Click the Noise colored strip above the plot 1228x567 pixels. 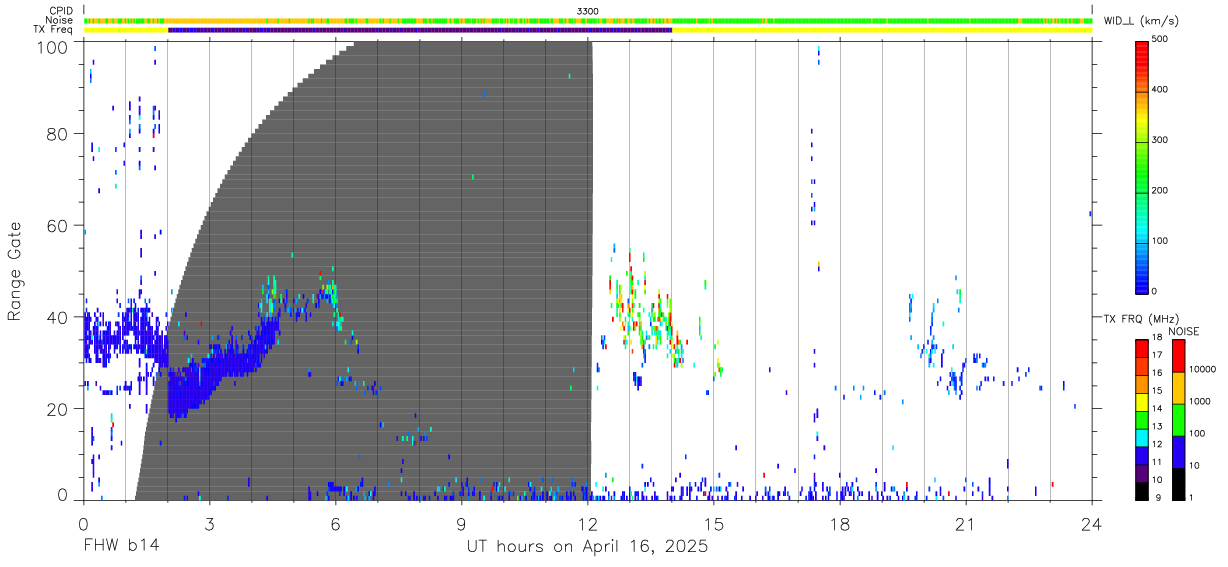pyautogui.click(x=588, y=20)
